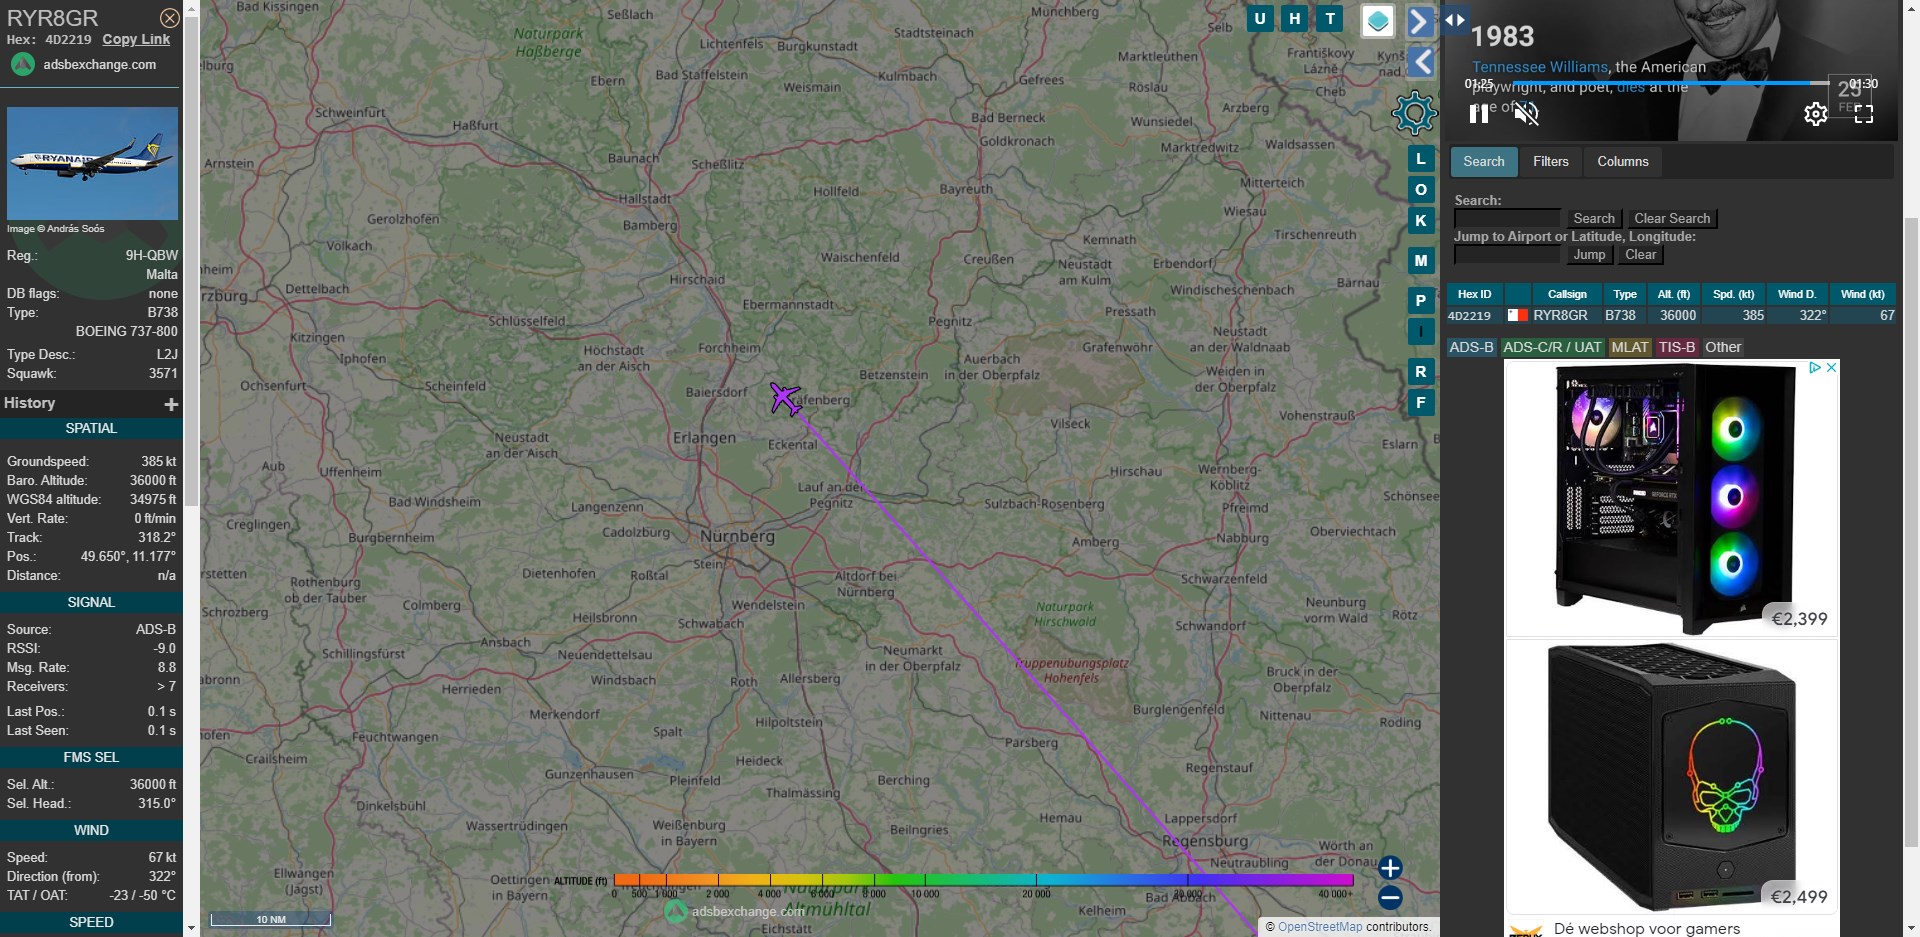Toggle the ADS-B source filter

pyautogui.click(x=1471, y=347)
